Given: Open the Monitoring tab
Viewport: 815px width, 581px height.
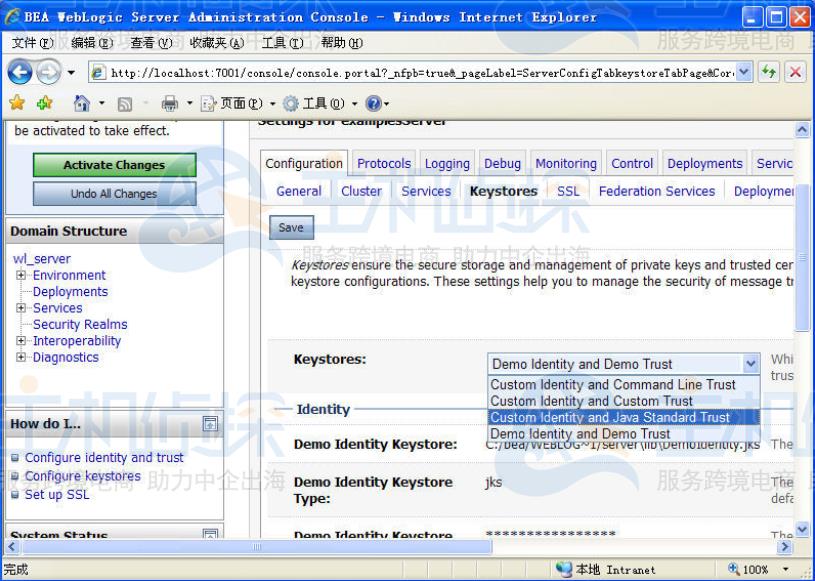Looking at the screenshot, I should click(x=566, y=163).
